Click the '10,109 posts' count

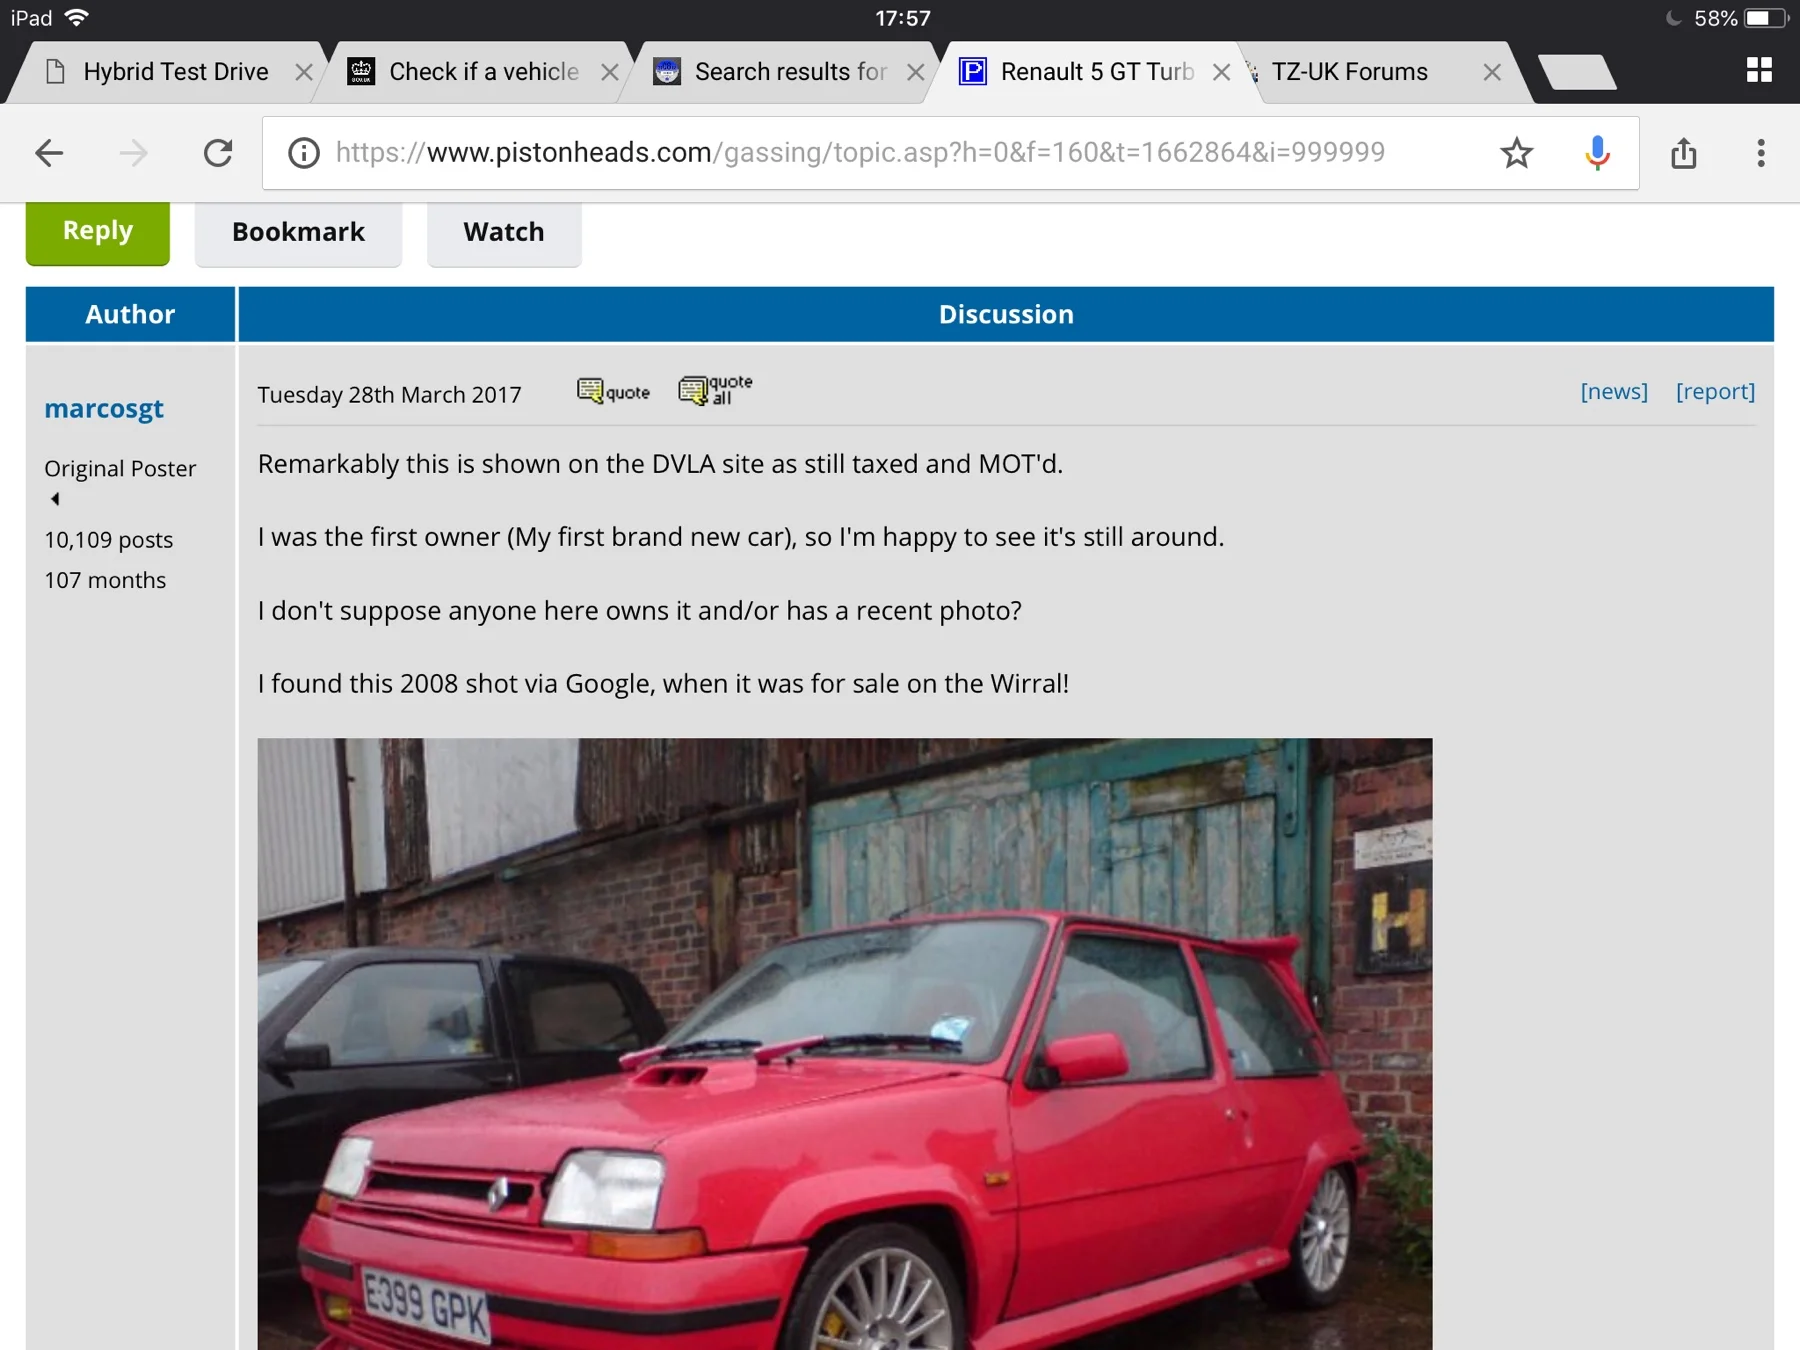point(109,540)
